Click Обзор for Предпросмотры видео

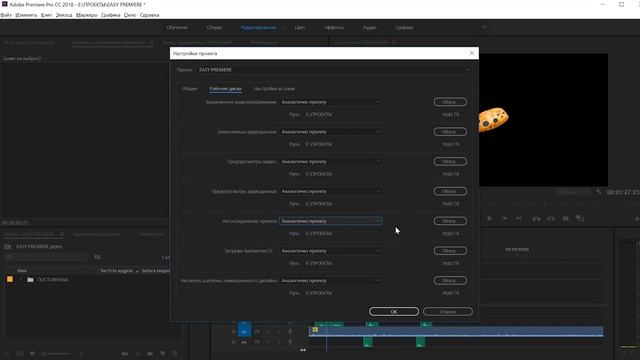[450, 162]
